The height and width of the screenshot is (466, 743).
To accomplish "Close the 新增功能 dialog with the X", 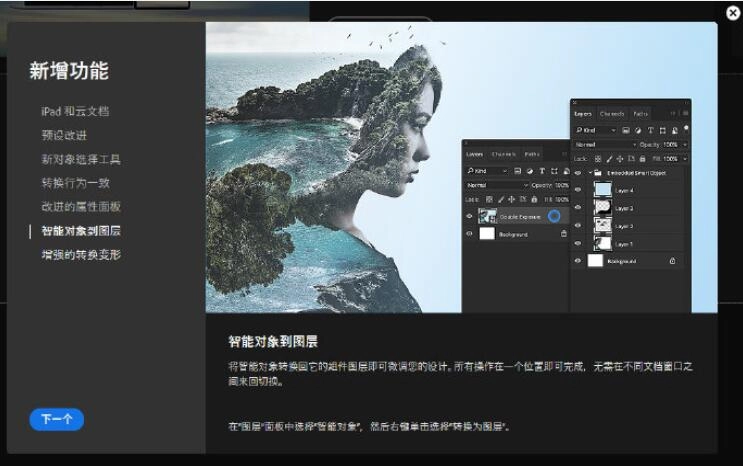I will coord(733,13).
